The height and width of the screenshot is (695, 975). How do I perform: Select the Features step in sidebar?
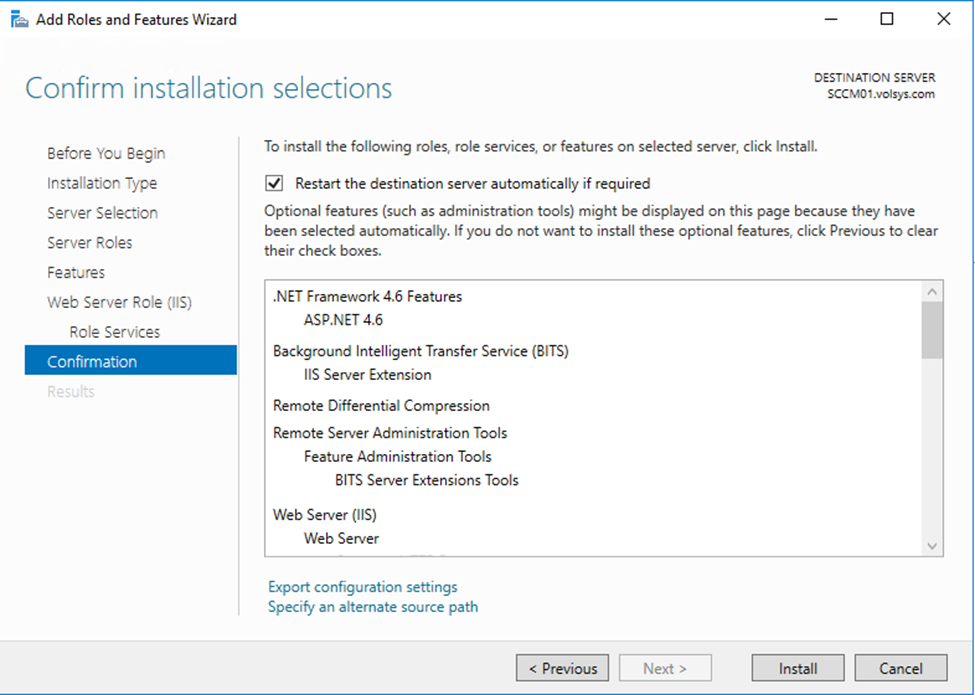pos(76,272)
